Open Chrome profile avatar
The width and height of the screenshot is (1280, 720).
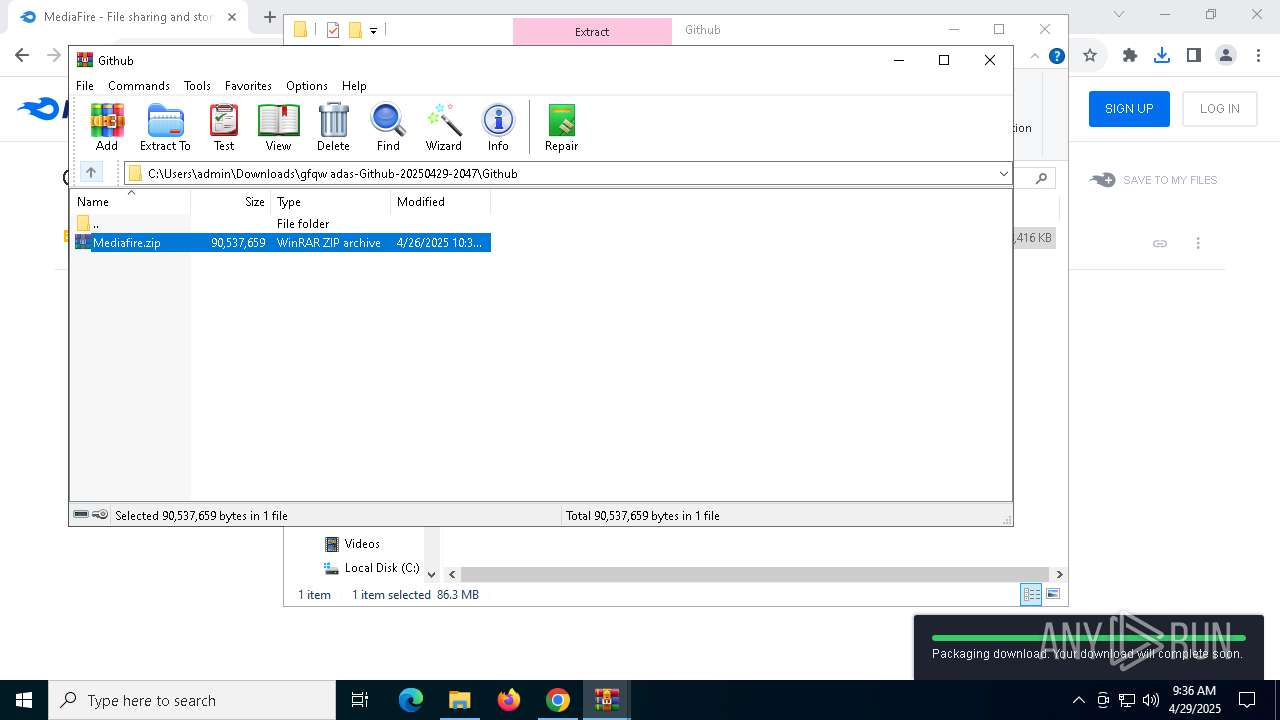[1226, 56]
